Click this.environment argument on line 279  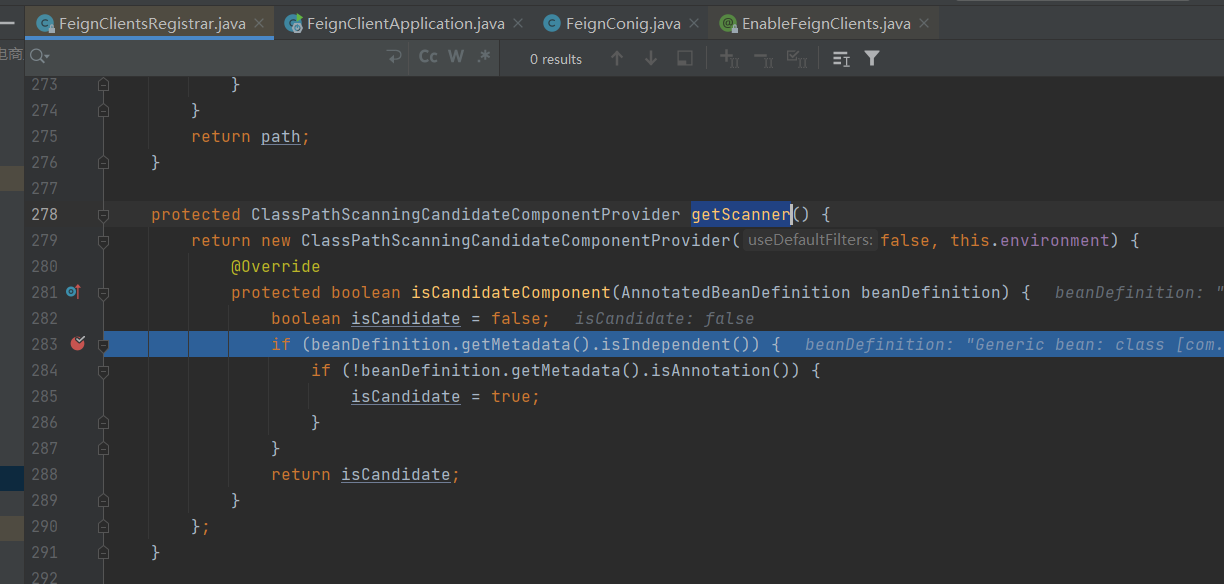(x=1030, y=240)
